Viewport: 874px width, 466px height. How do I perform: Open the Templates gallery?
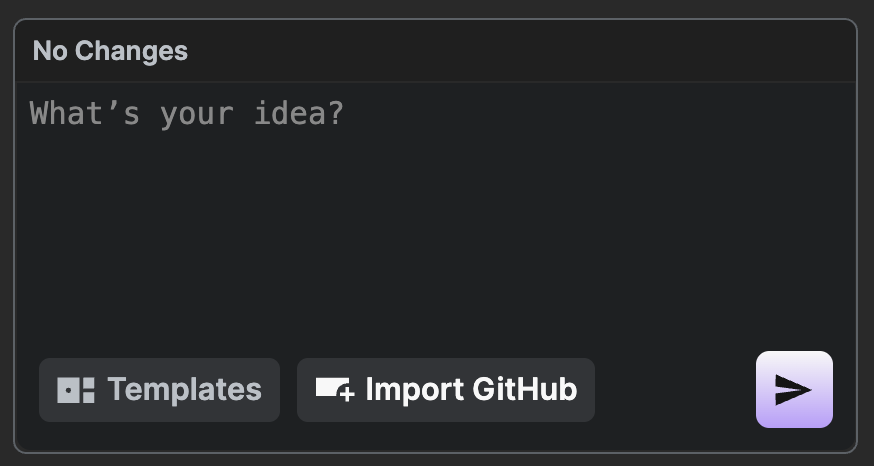coord(159,390)
